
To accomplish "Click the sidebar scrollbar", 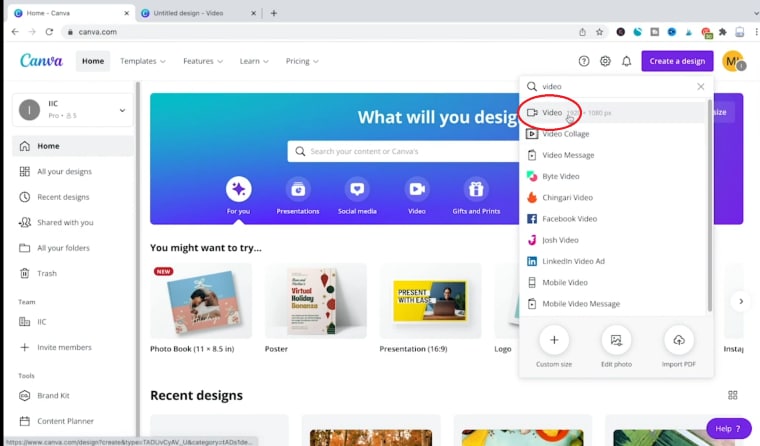I will tap(138, 259).
